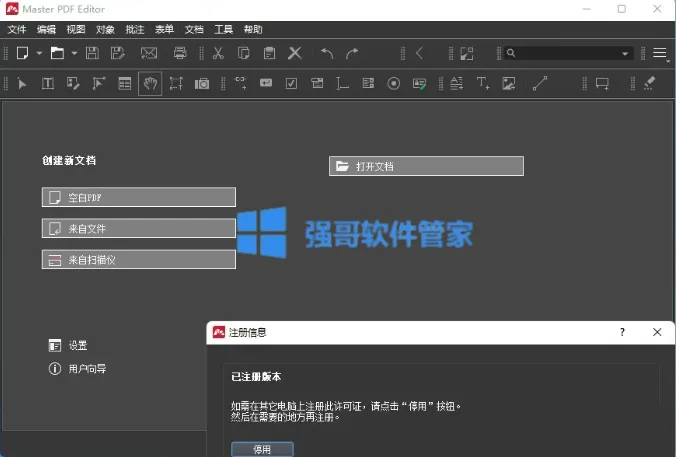
Task: Open the 批注 menu
Action: click(x=135, y=29)
